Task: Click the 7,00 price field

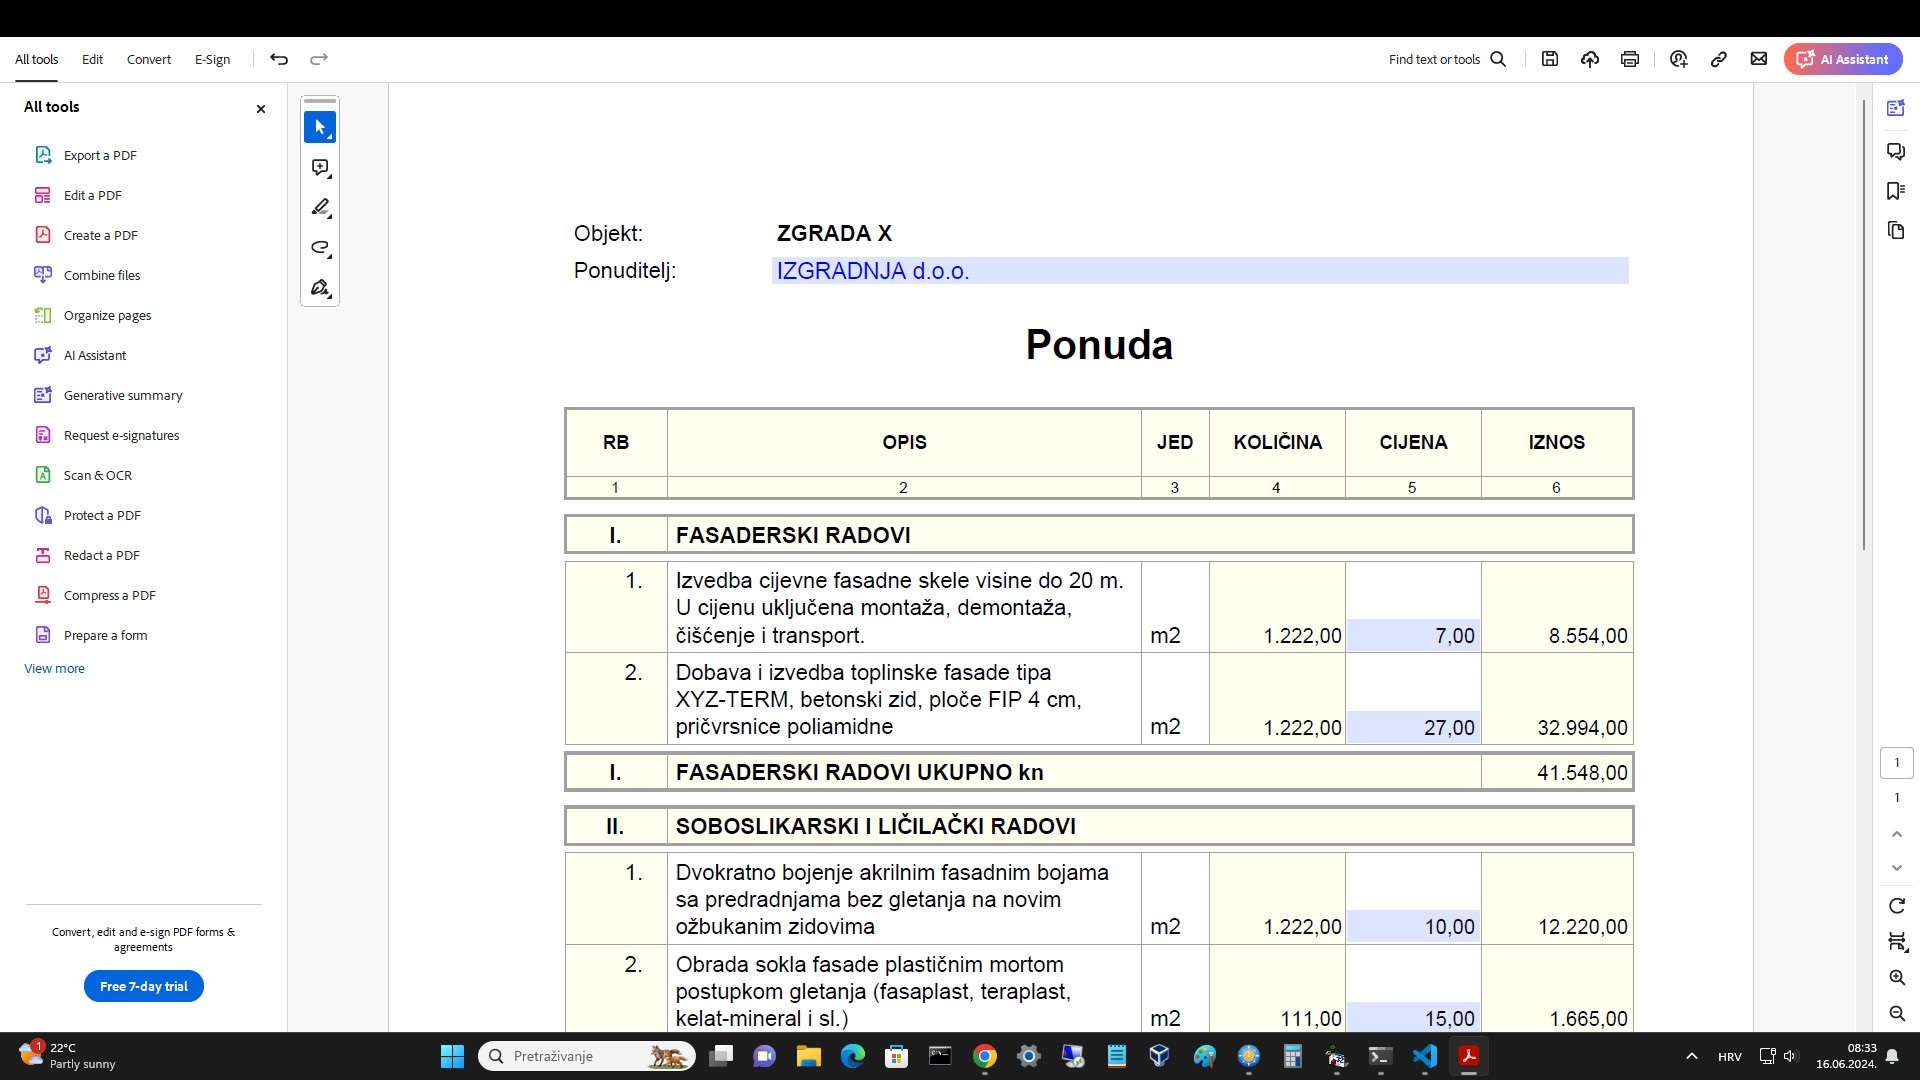Action: [x=1413, y=635]
